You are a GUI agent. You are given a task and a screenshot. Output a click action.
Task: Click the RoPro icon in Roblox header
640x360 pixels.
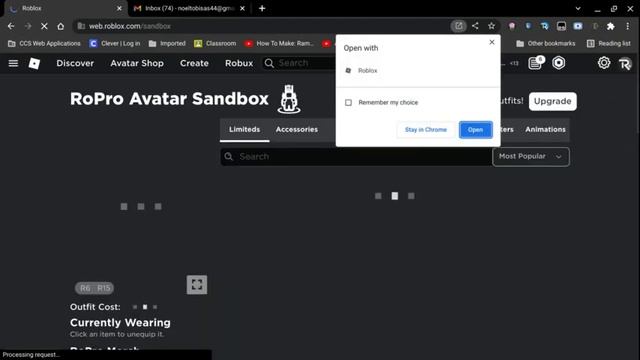pos(625,64)
